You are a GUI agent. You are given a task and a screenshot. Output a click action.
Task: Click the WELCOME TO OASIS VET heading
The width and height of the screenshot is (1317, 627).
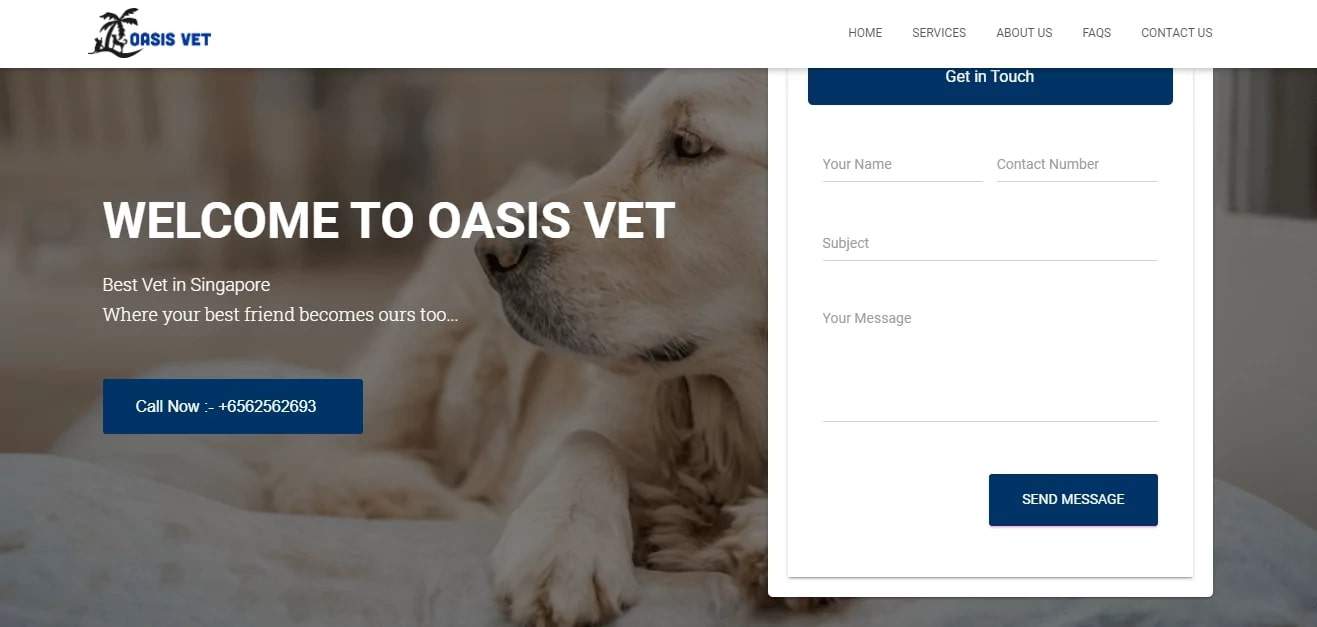(389, 221)
